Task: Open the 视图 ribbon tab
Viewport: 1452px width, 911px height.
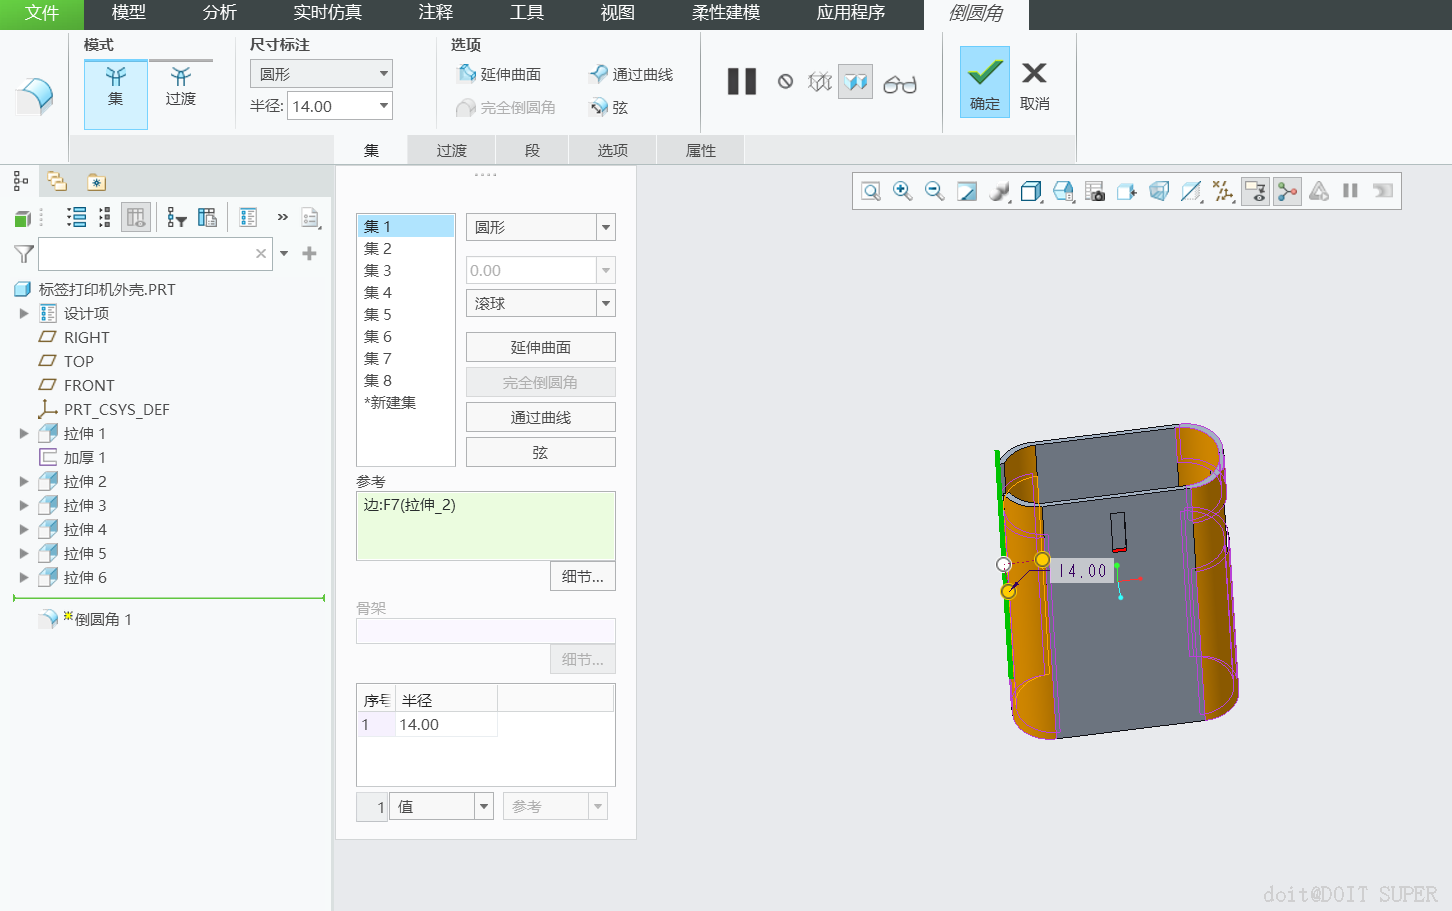Action: [617, 13]
